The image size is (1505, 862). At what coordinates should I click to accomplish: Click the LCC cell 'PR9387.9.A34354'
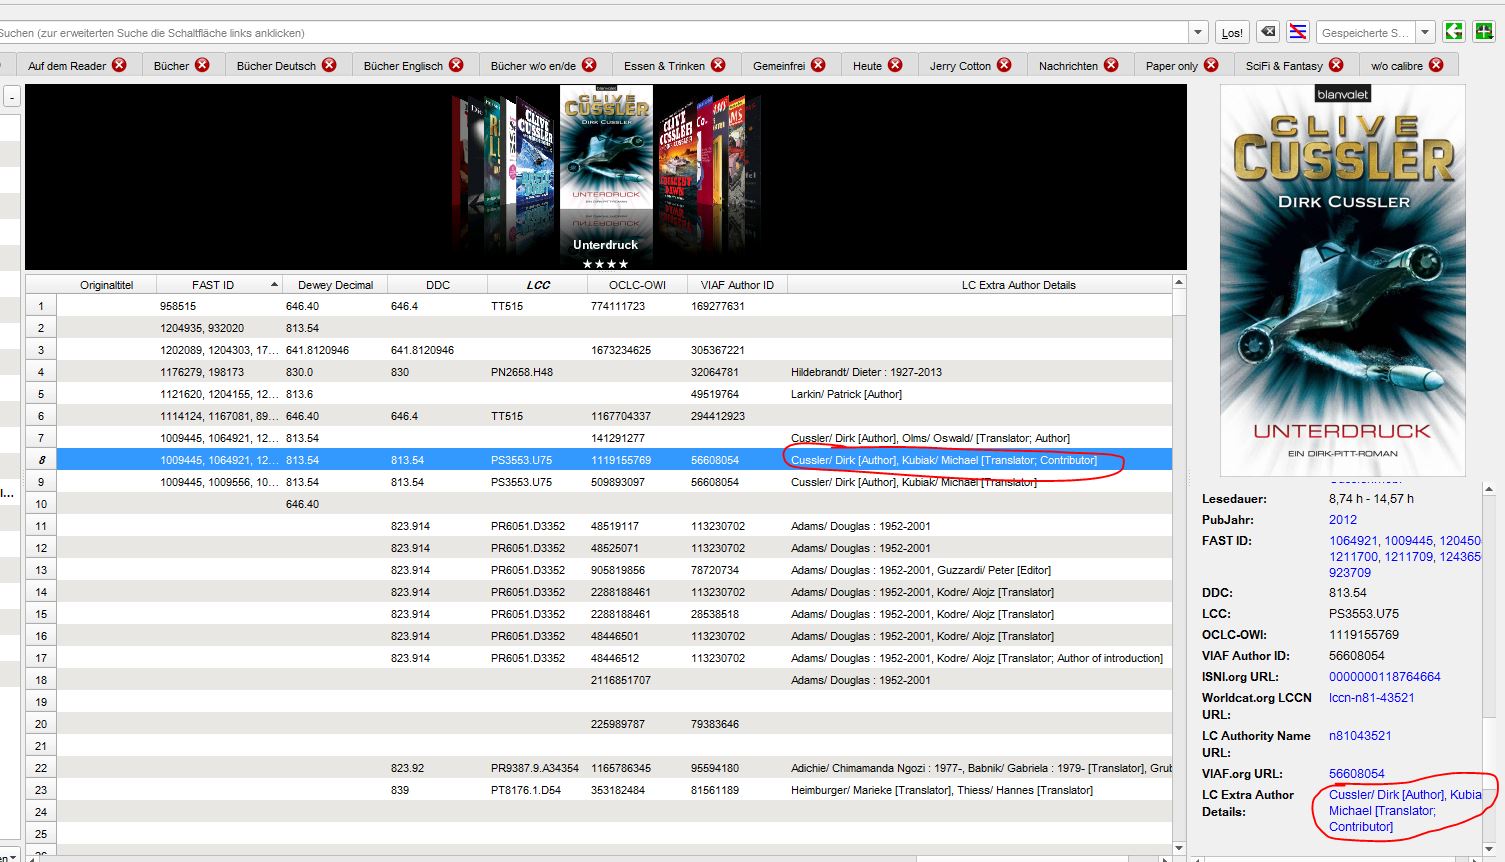pos(538,768)
